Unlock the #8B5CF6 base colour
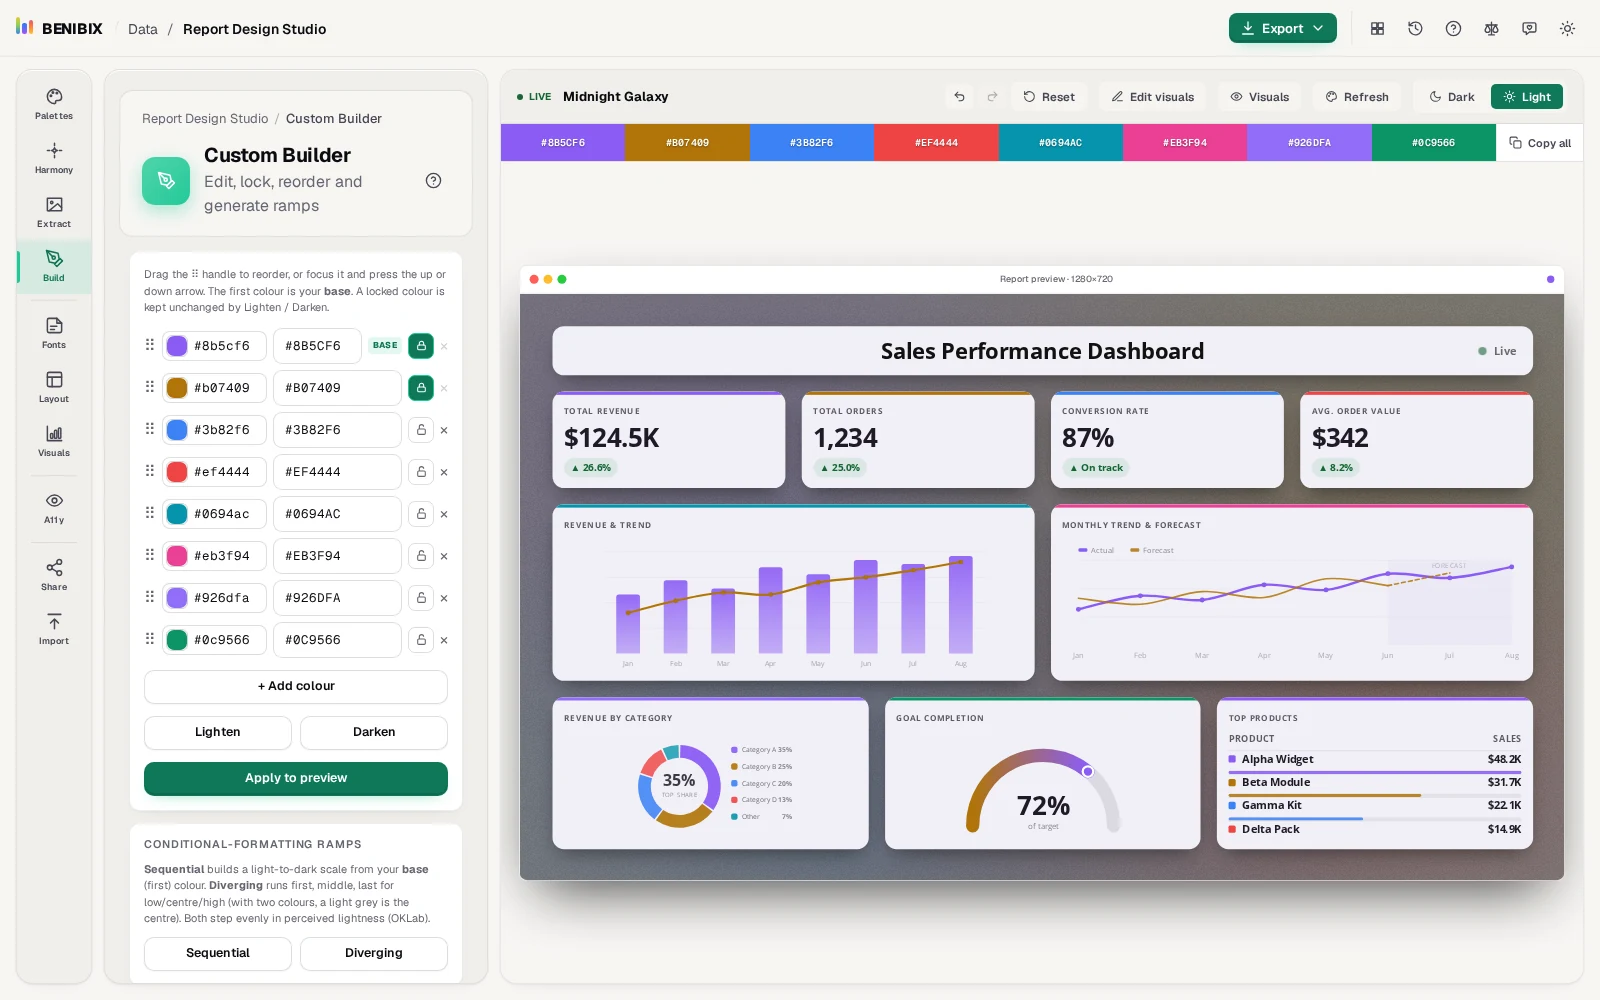The height and width of the screenshot is (1000, 1600). [421, 346]
